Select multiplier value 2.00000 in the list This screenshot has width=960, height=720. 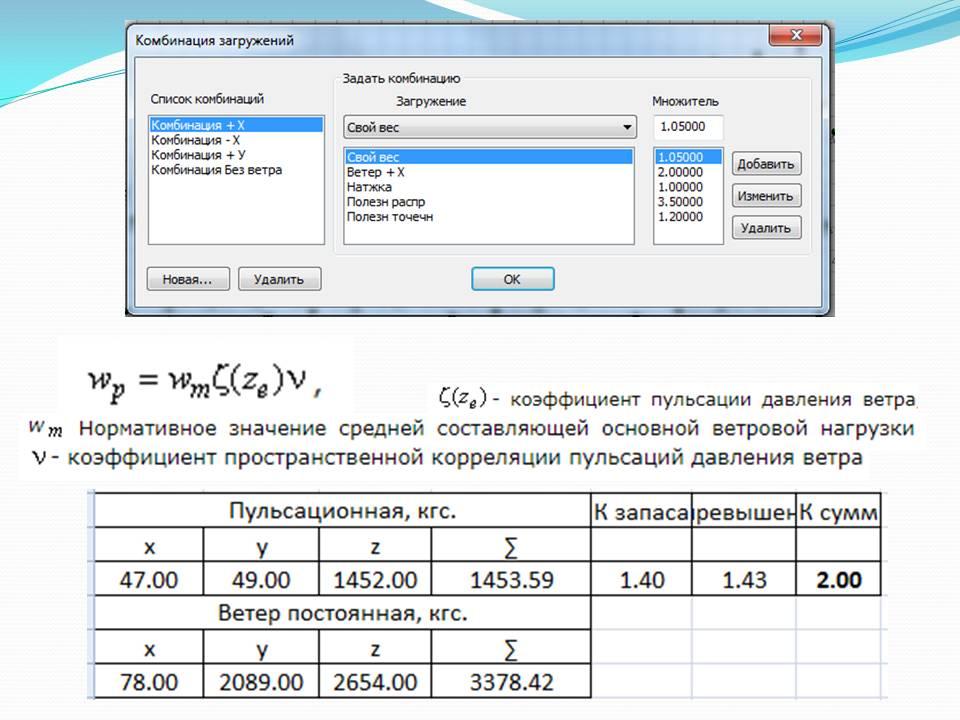click(x=680, y=172)
